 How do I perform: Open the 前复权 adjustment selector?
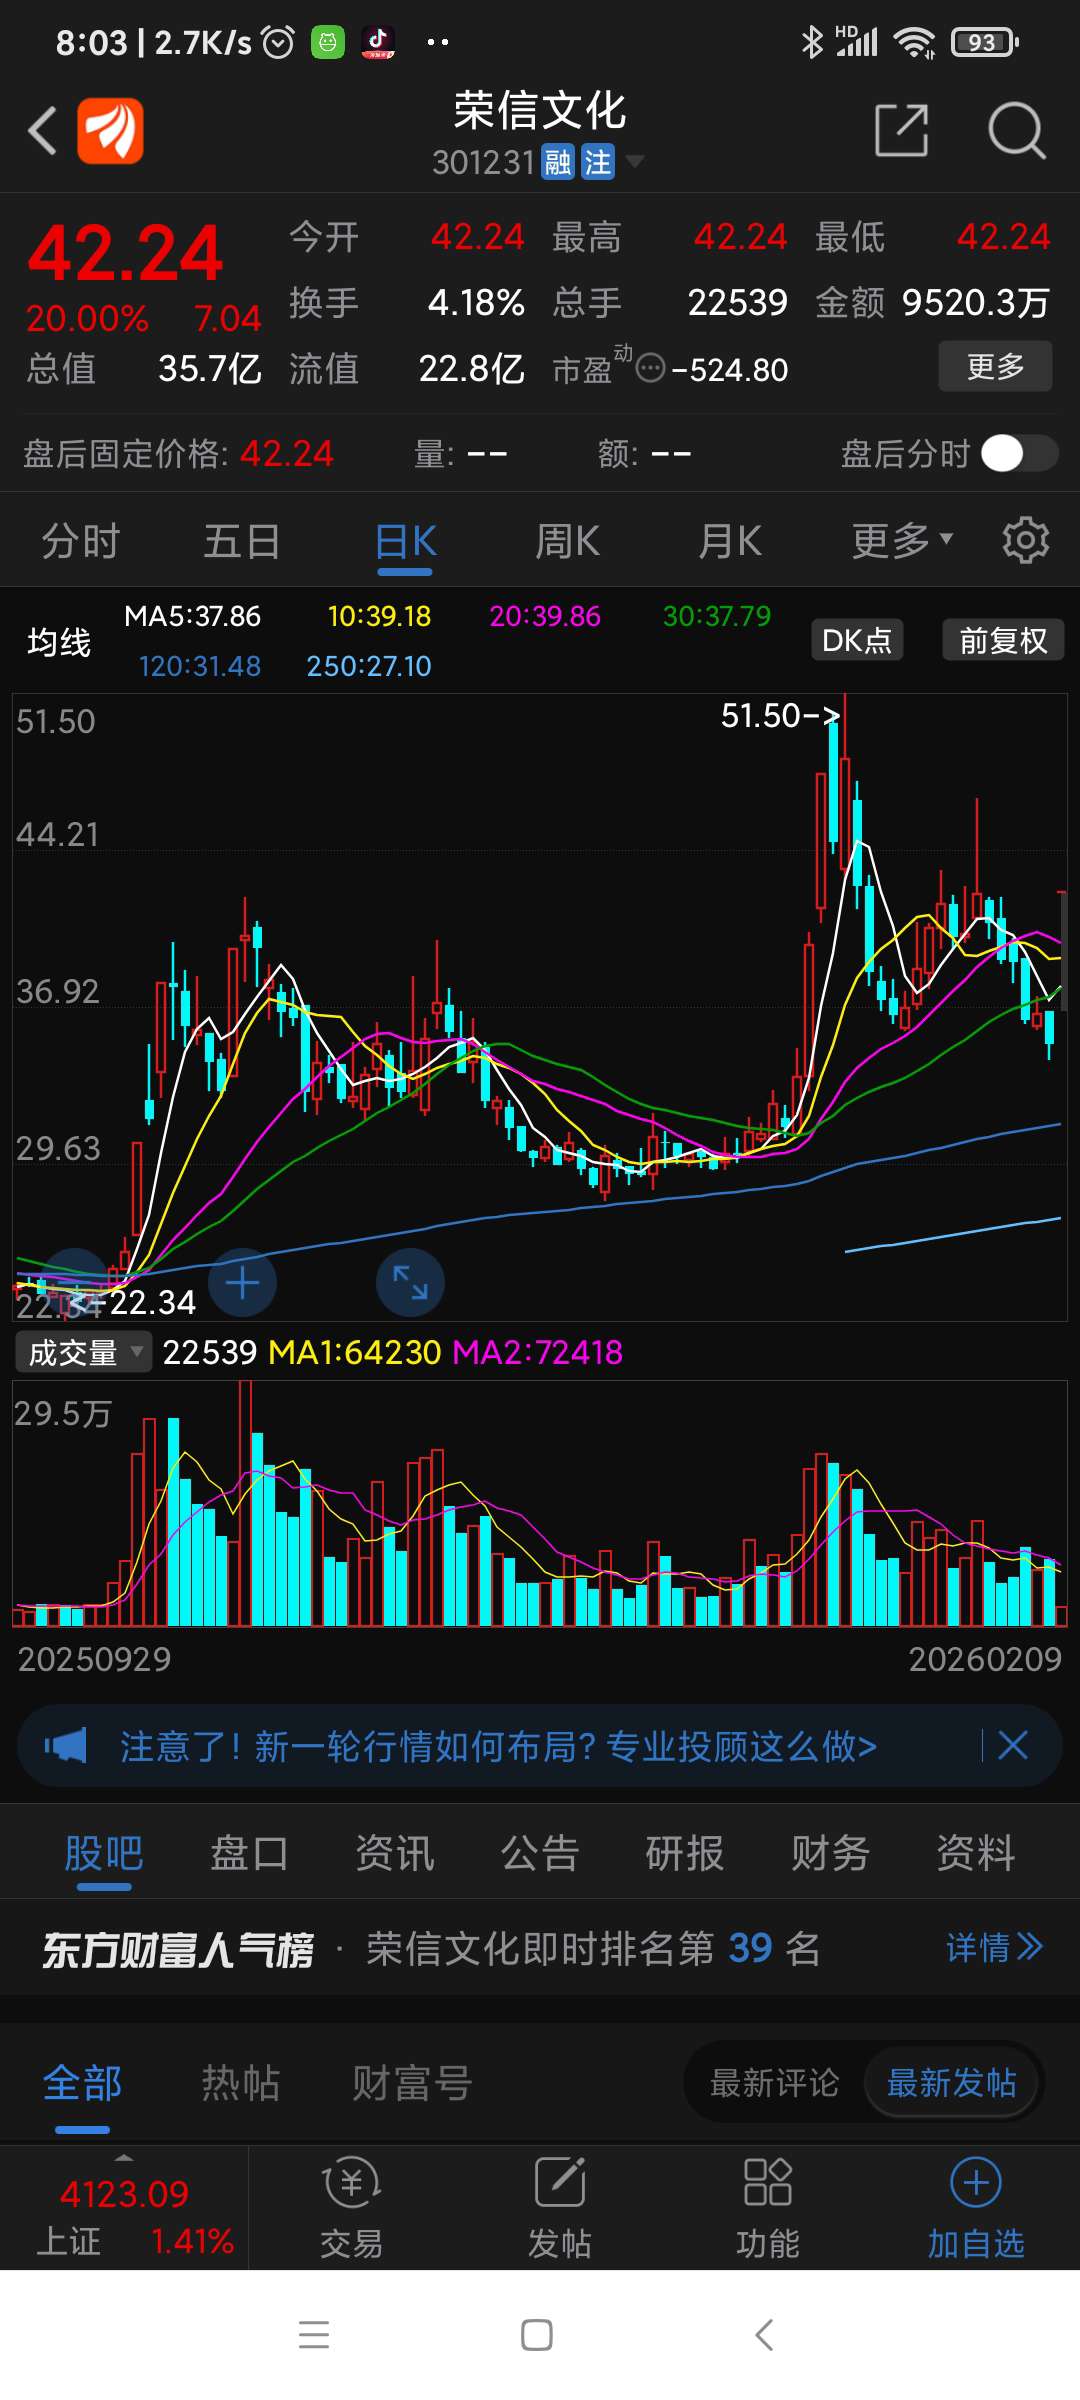(1003, 640)
